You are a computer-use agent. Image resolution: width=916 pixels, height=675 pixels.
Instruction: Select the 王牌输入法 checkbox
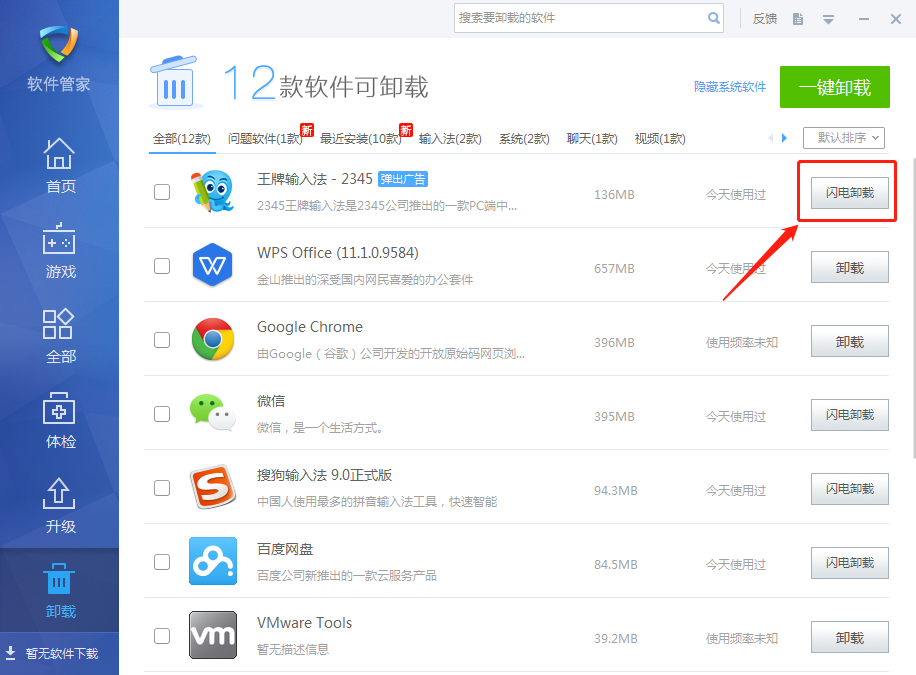click(161, 192)
